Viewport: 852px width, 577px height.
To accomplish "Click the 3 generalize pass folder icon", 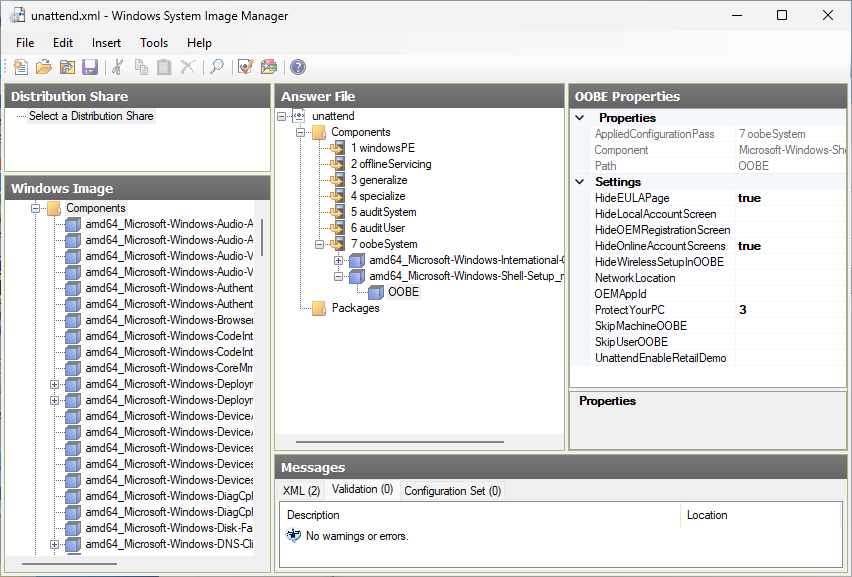I will [x=337, y=180].
